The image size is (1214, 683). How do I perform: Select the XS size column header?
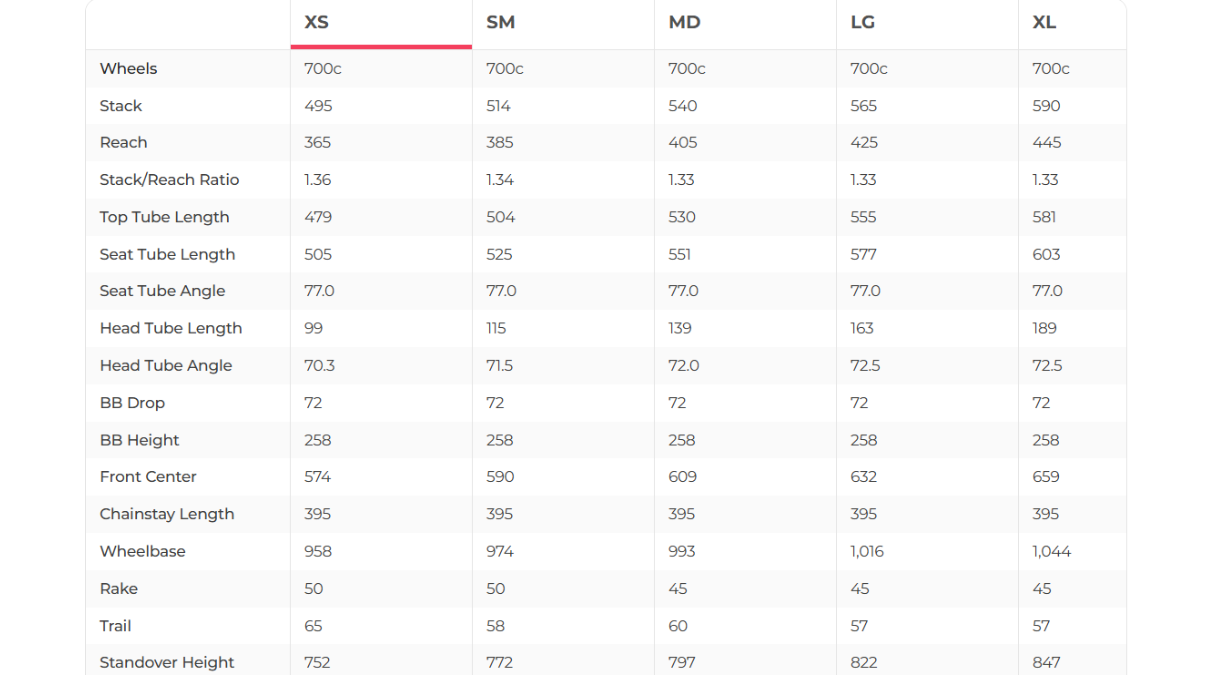tap(317, 22)
